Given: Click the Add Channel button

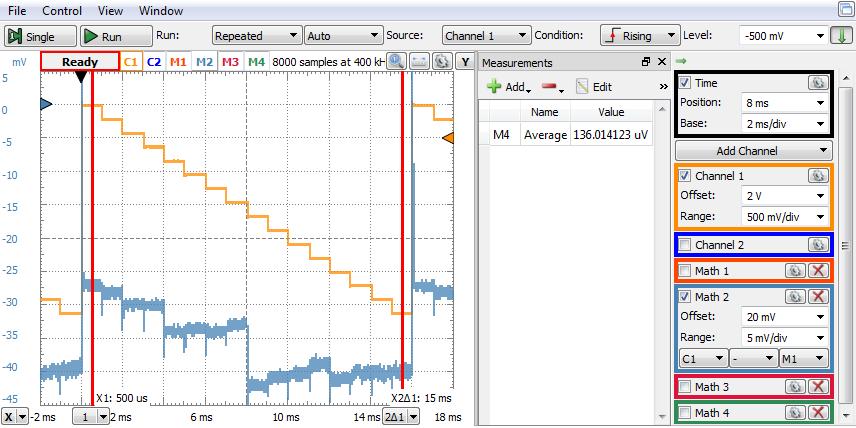Looking at the screenshot, I should tap(753, 151).
